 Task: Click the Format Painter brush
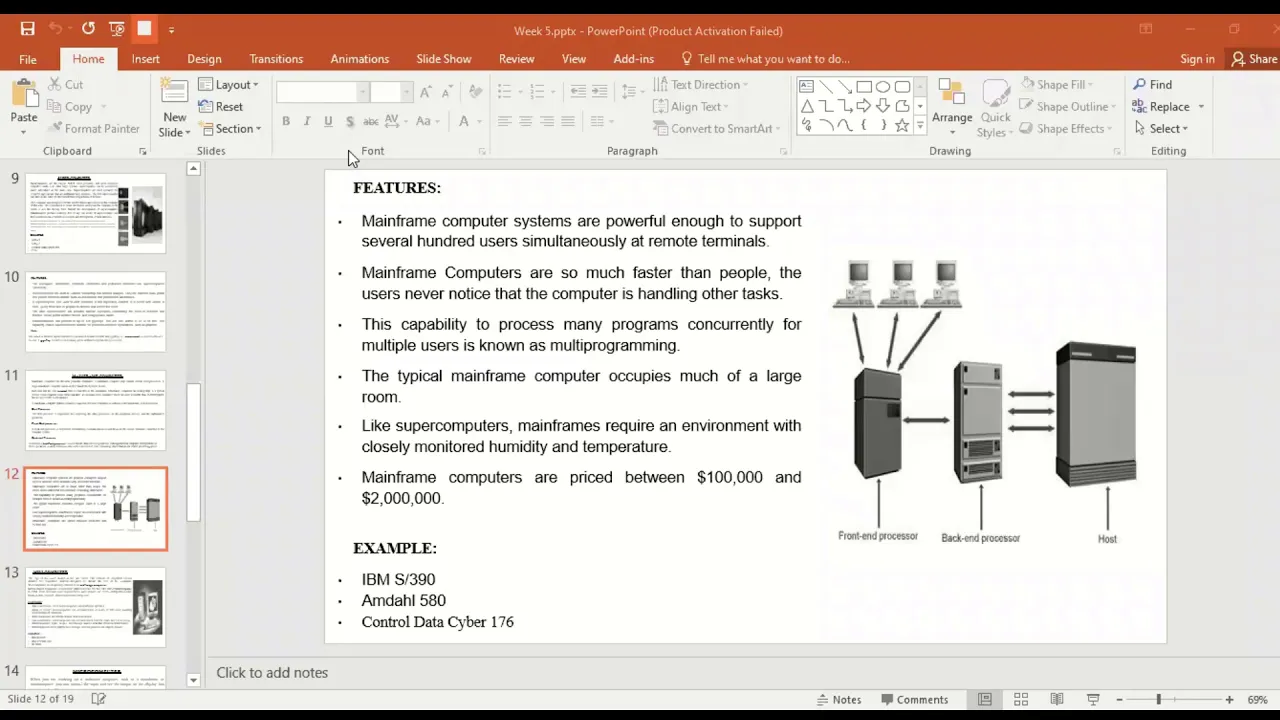pos(92,129)
